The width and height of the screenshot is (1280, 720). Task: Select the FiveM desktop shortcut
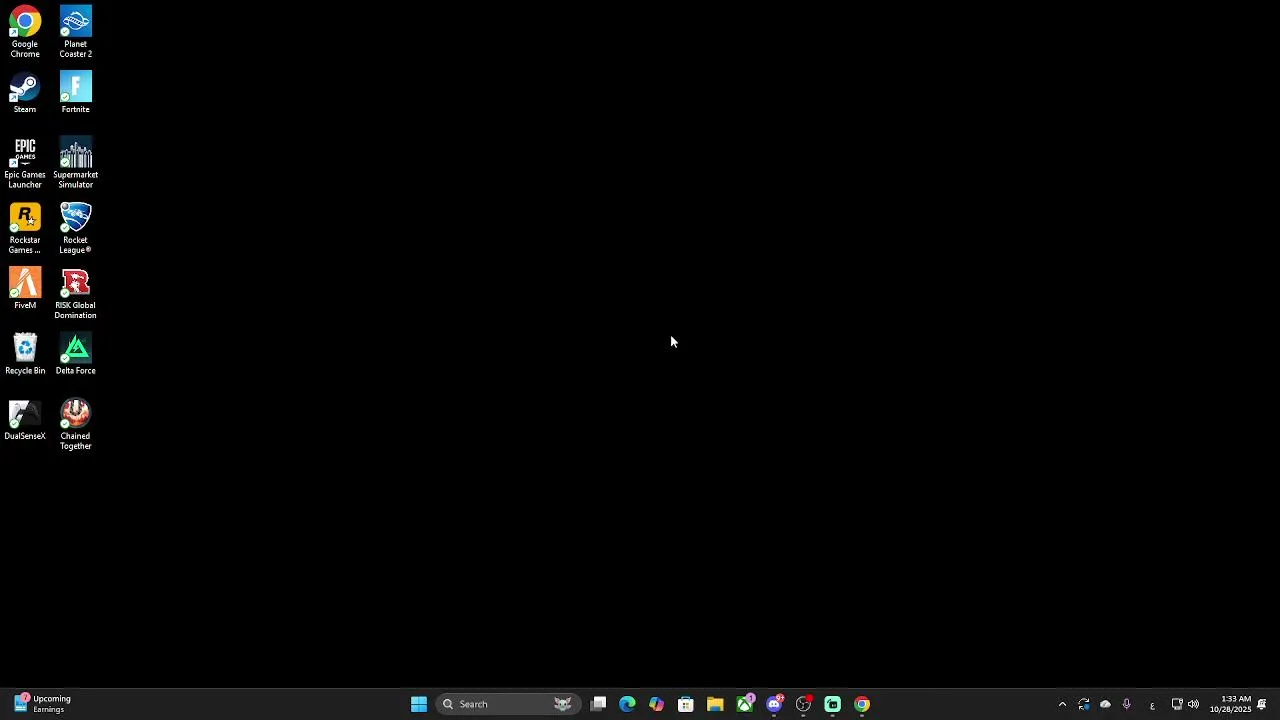tap(25, 289)
